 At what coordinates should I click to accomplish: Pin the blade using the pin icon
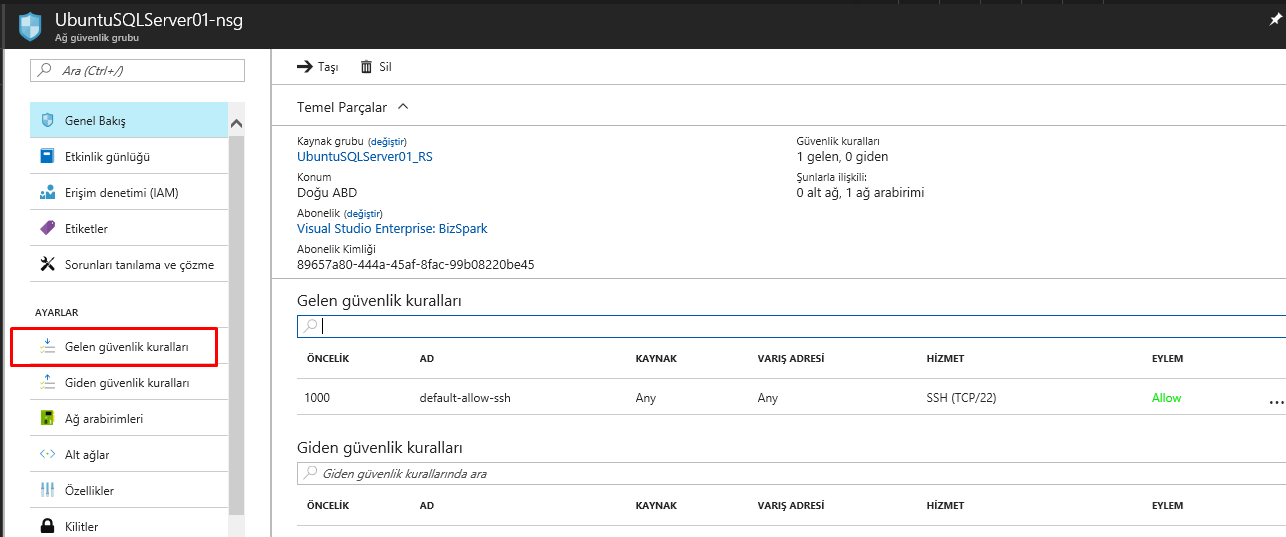tap(1275, 19)
